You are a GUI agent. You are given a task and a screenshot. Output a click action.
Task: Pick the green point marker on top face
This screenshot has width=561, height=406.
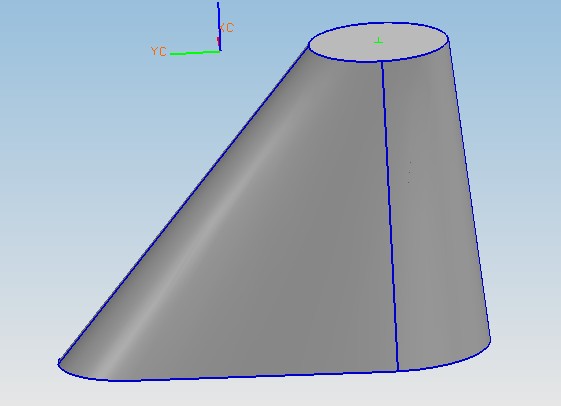[x=379, y=41]
